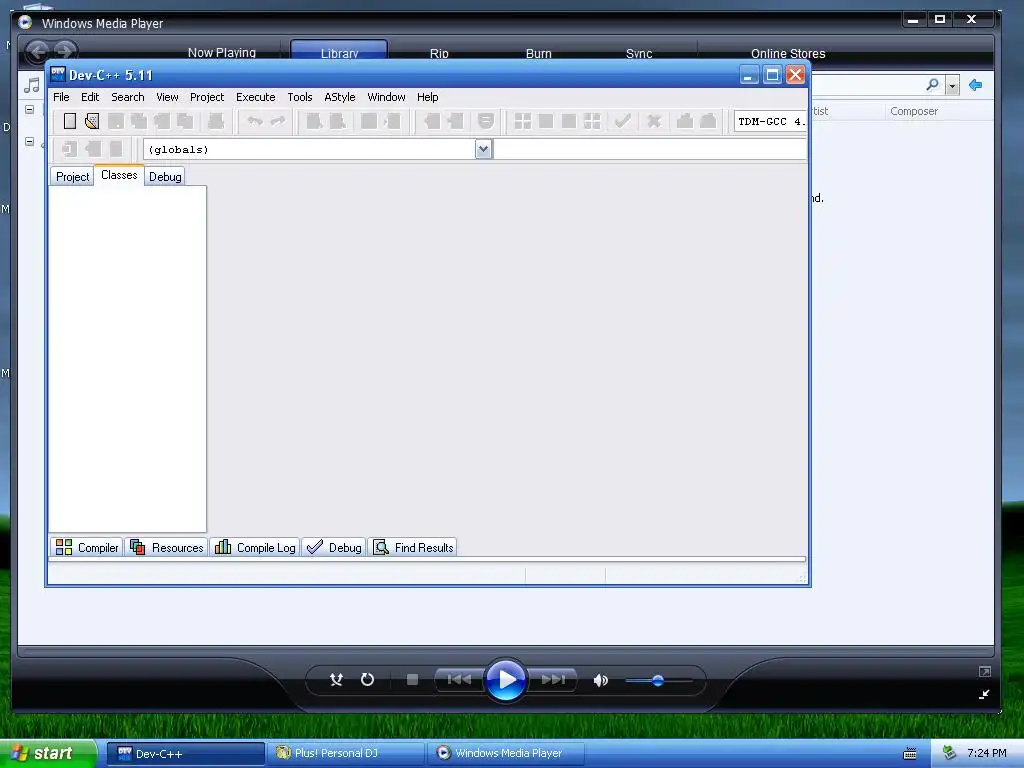
Task: Turn repeat on in Media Player
Action: (368, 680)
